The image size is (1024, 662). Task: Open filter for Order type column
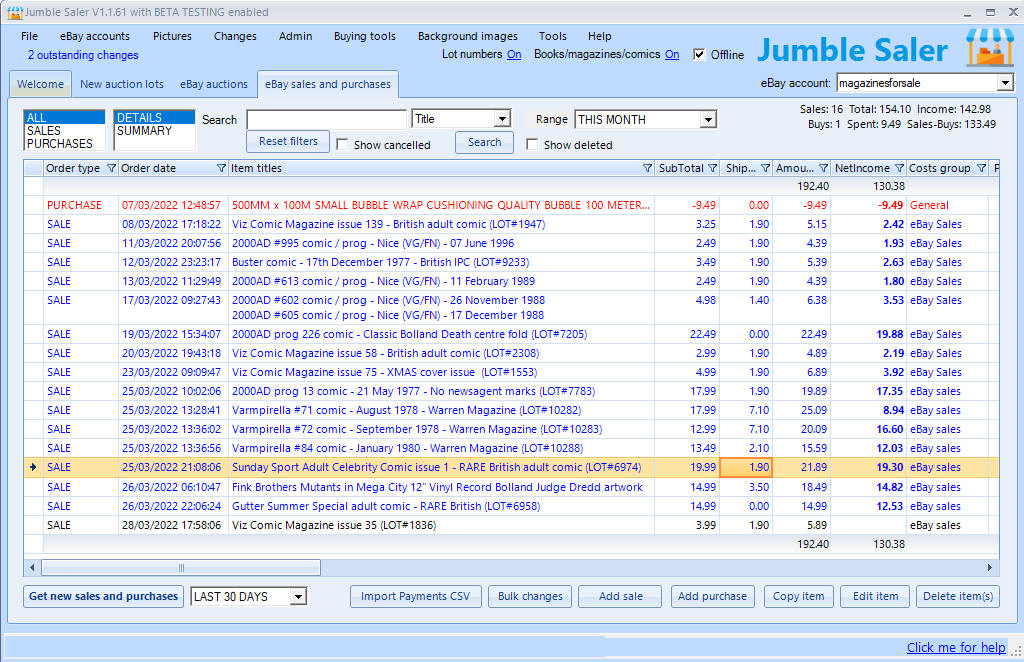point(111,168)
